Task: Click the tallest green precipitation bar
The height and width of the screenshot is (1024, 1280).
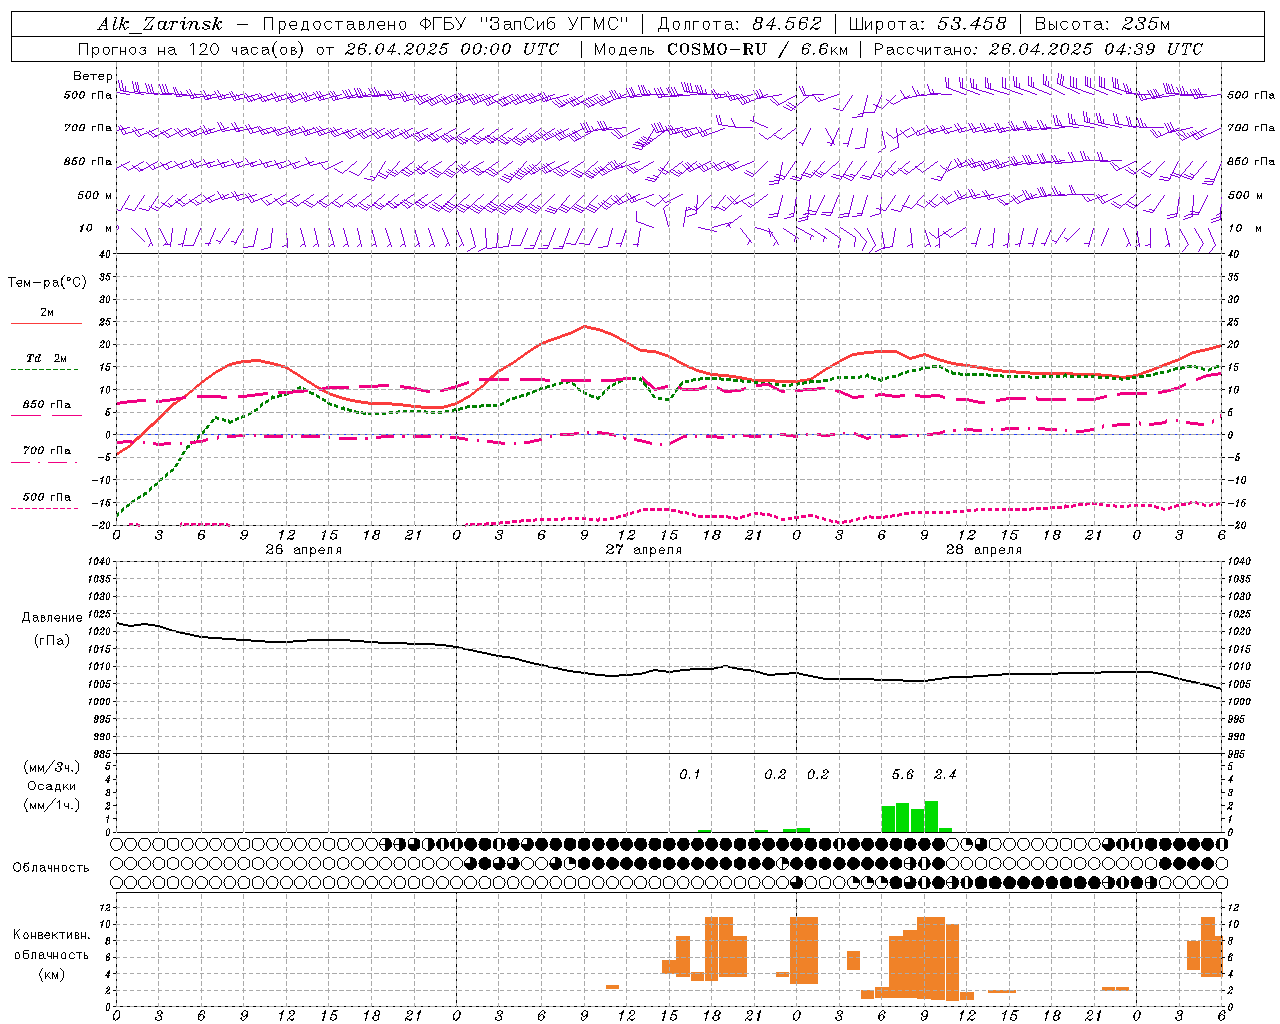Action: click(931, 817)
